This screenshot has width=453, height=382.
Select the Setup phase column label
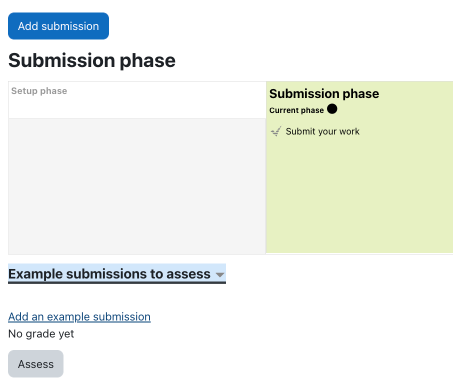pyautogui.click(x=39, y=91)
